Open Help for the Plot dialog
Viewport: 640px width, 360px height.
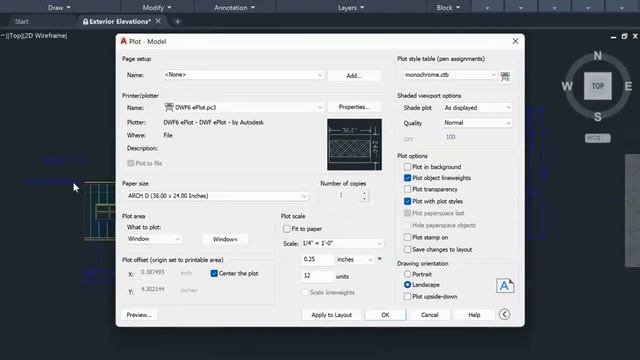[474, 315]
